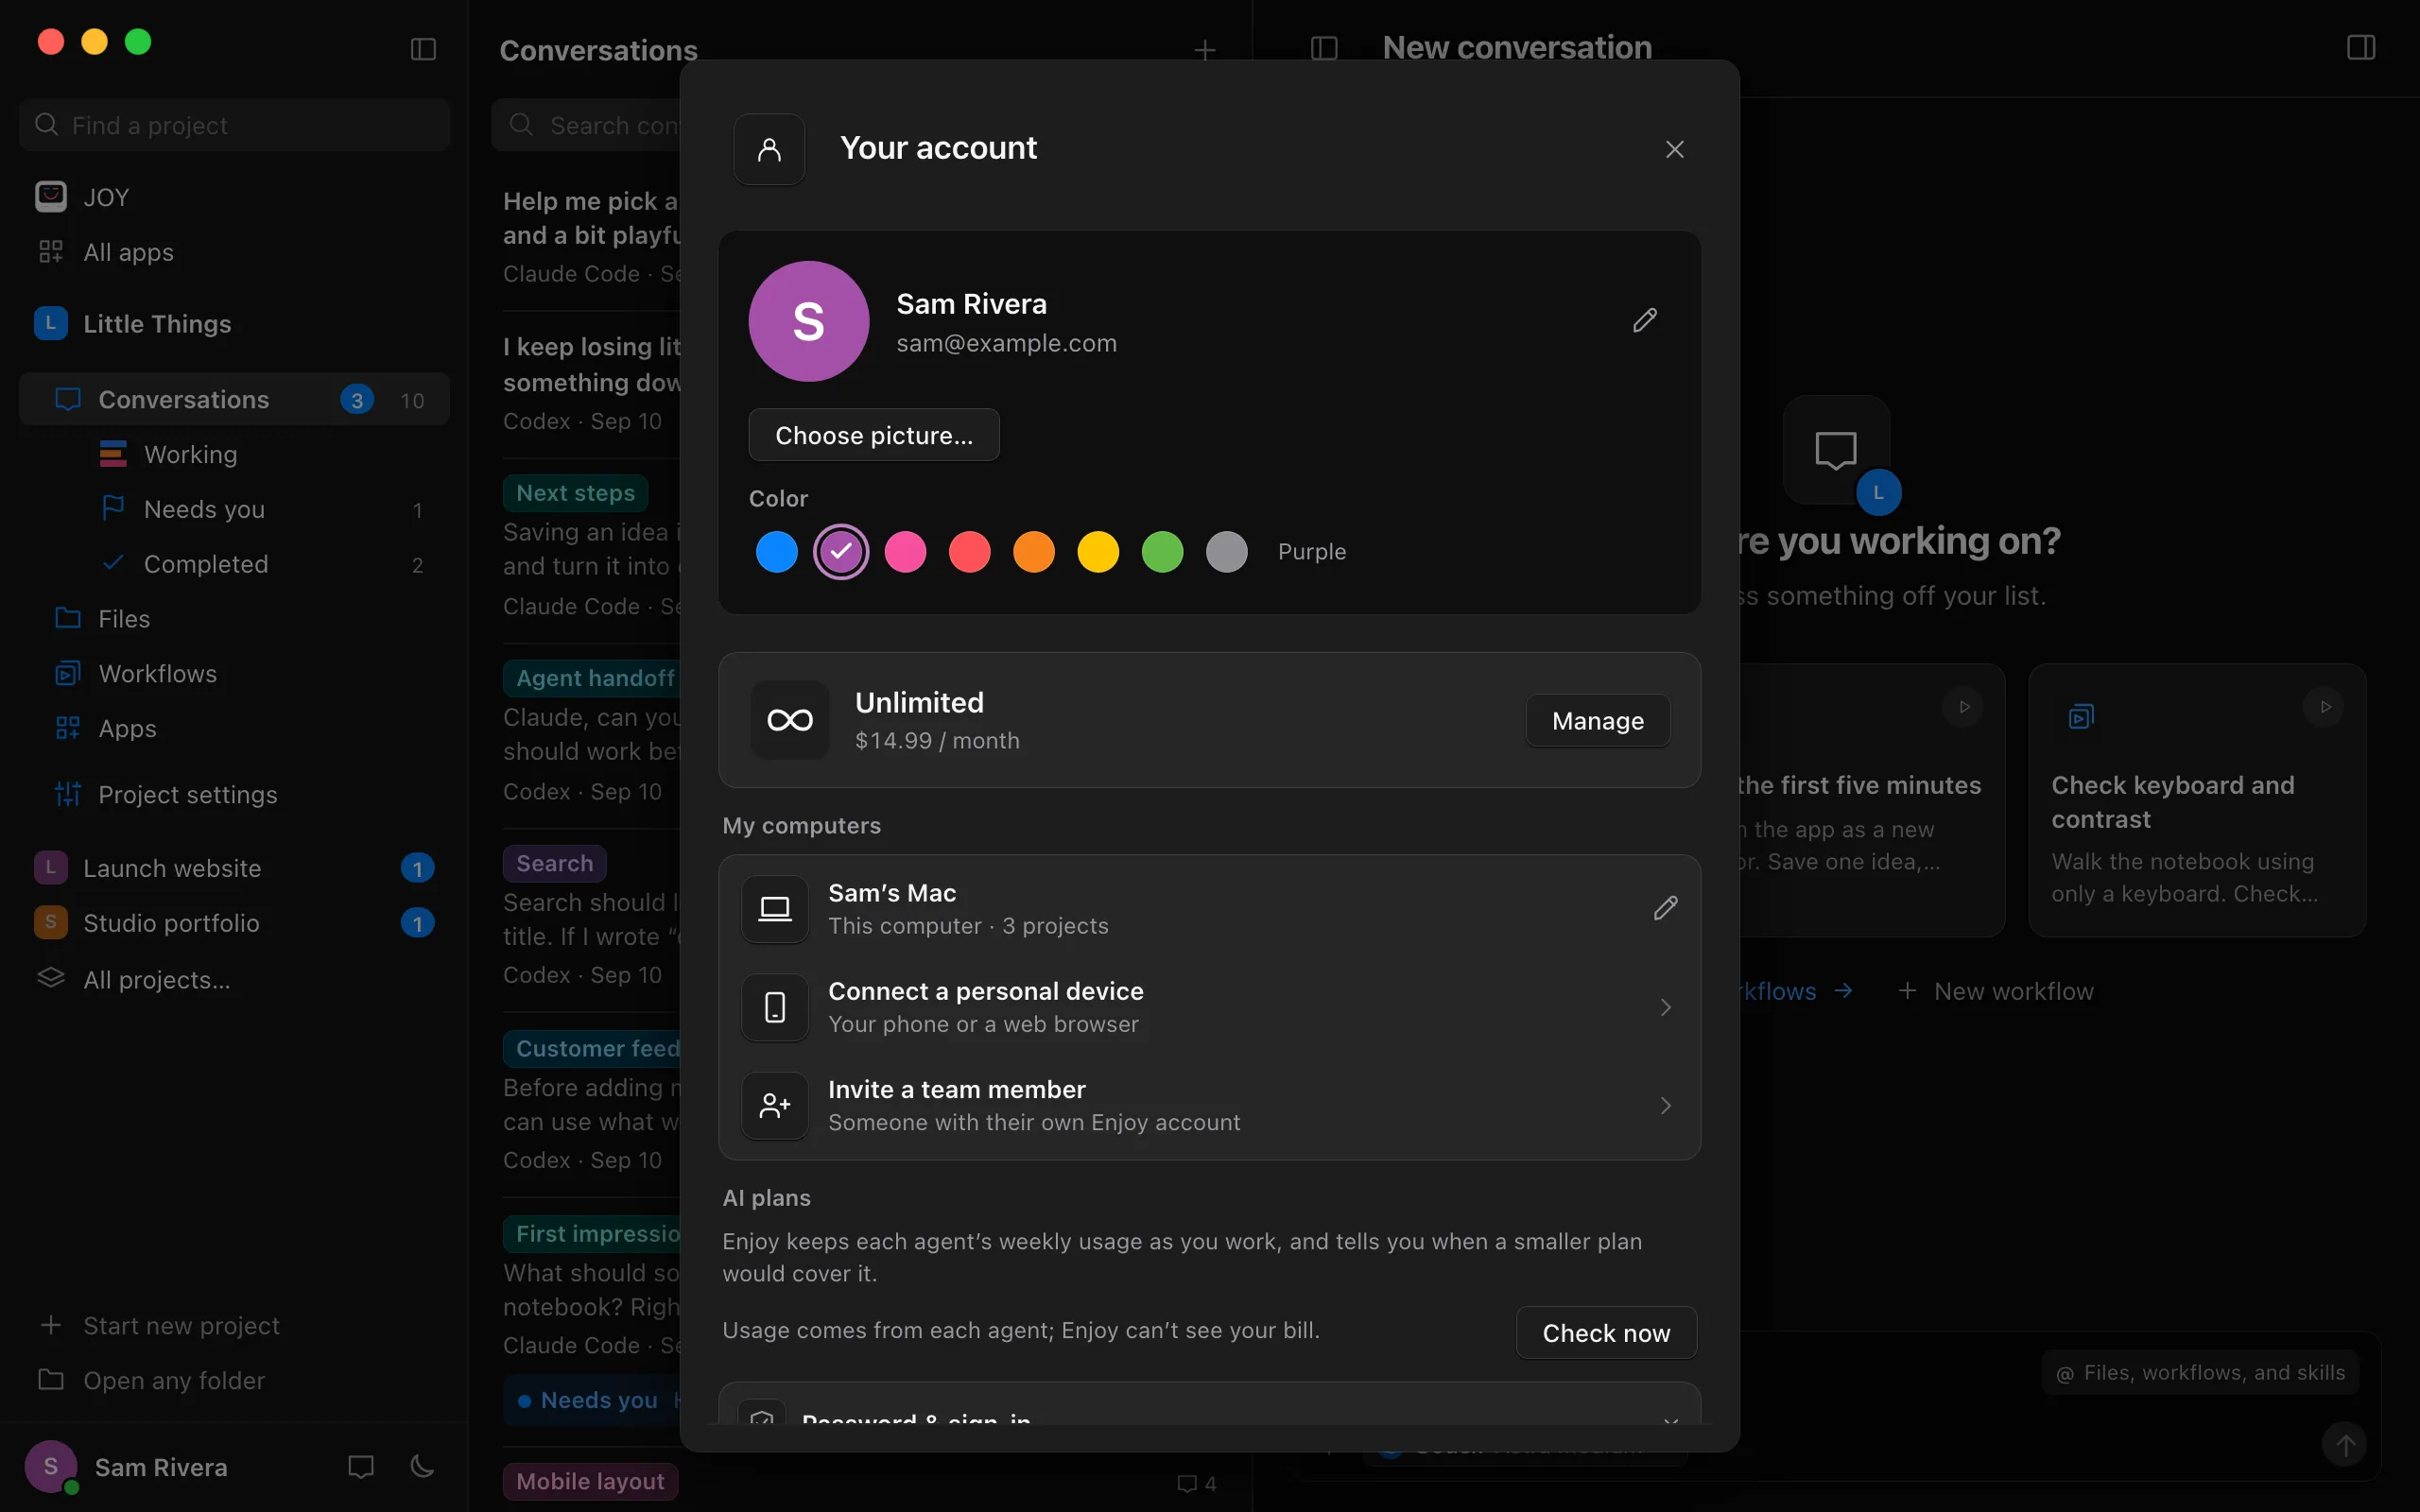Screen dimensions: 2420x1512
Task: Toggle the right panel icon in header
Action: tap(2360, 48)
